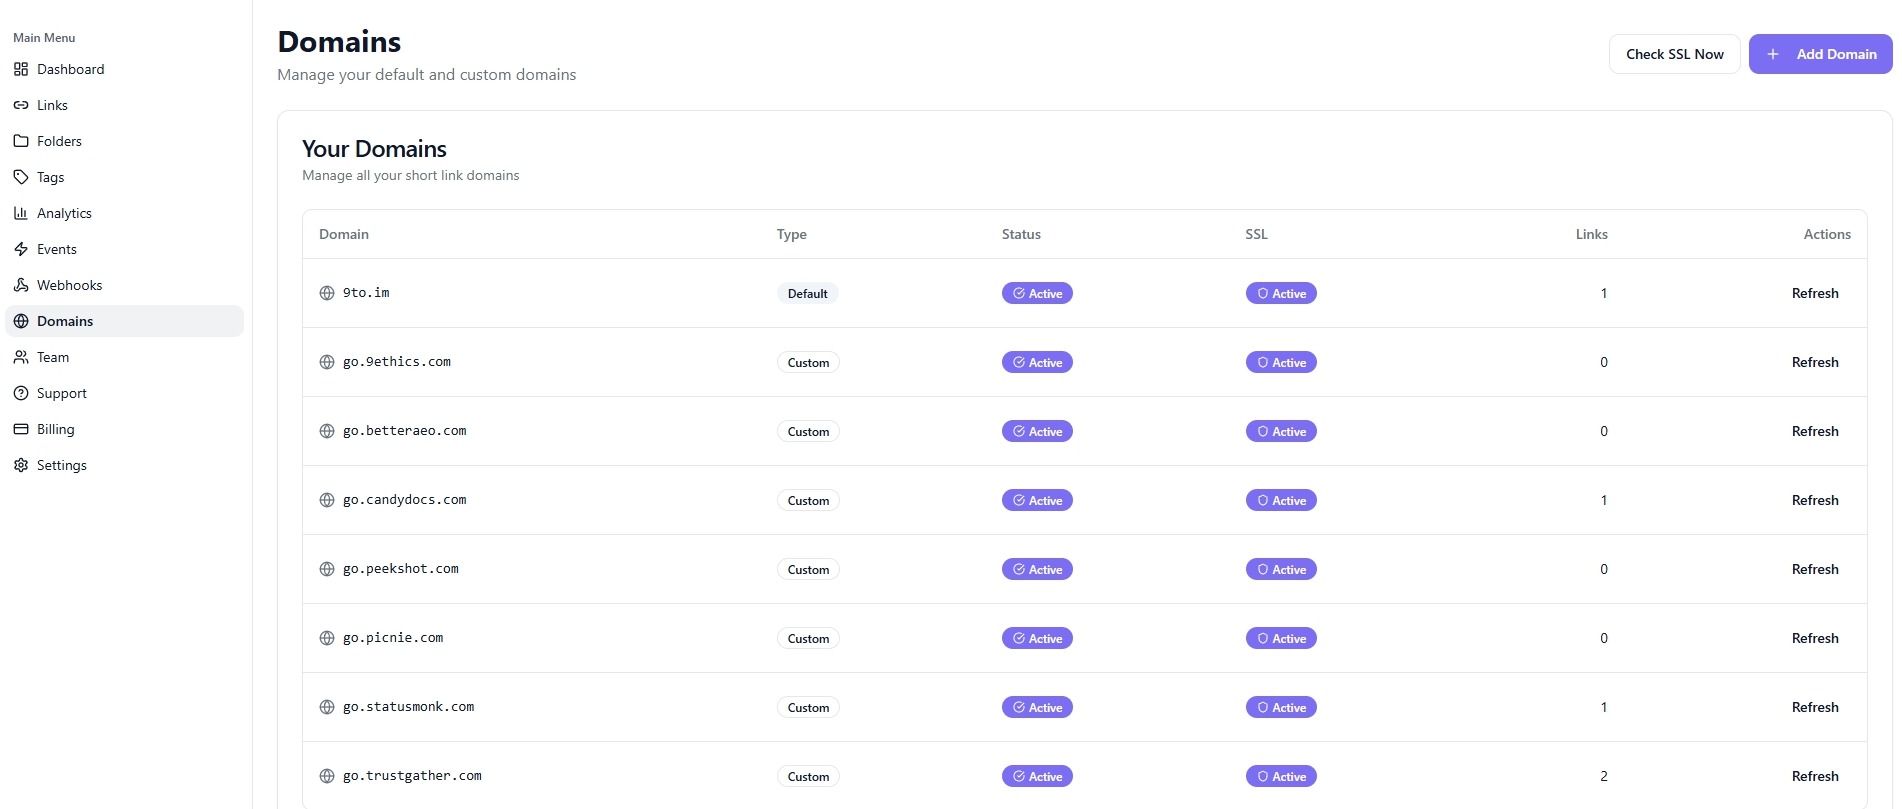Viewport: 1902px width, 809px height.
Task: Click links count 1 in go.statusmonk.com row
Action: point(1604,707)
